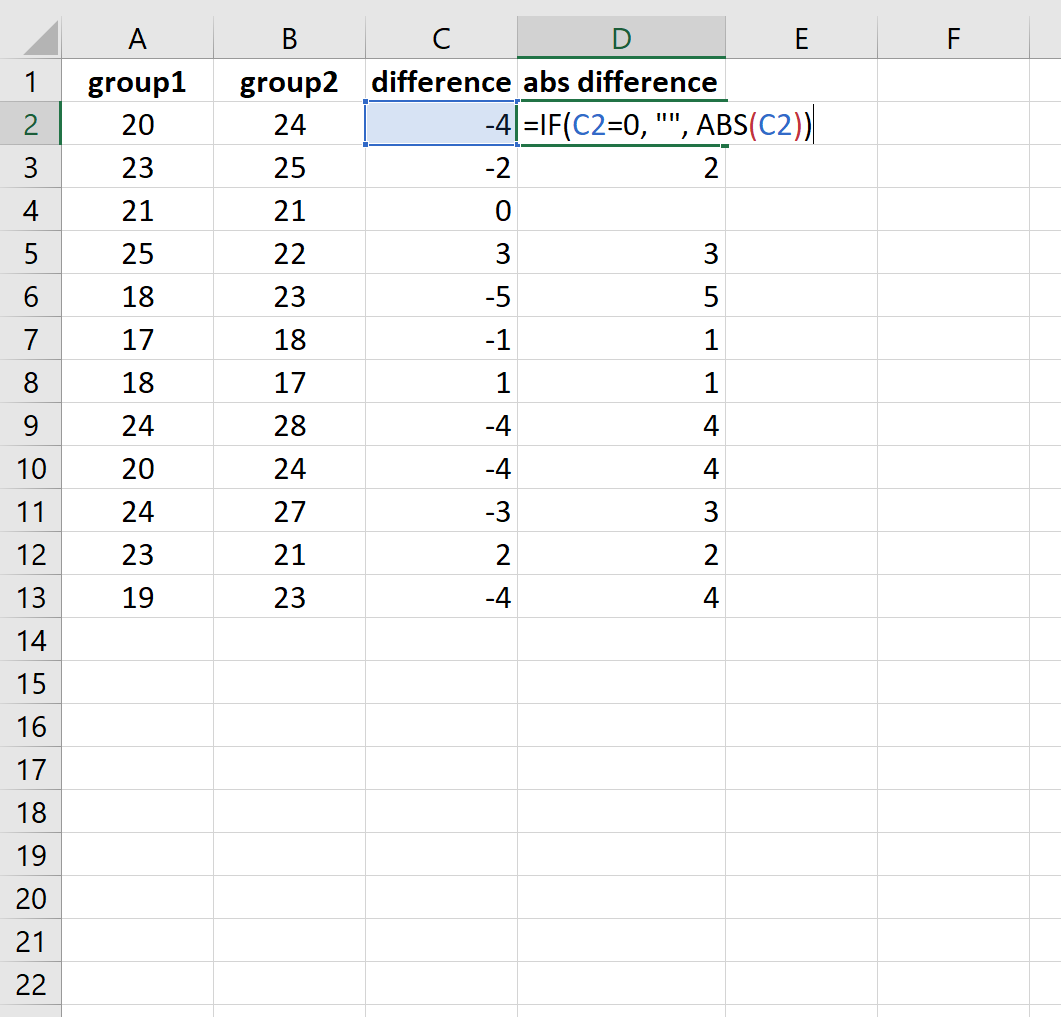The width and height of the screenshot is (1061, 1017).
Task: Click the empty abs difference cell in row 4
Action: click(x=622, y=210)
